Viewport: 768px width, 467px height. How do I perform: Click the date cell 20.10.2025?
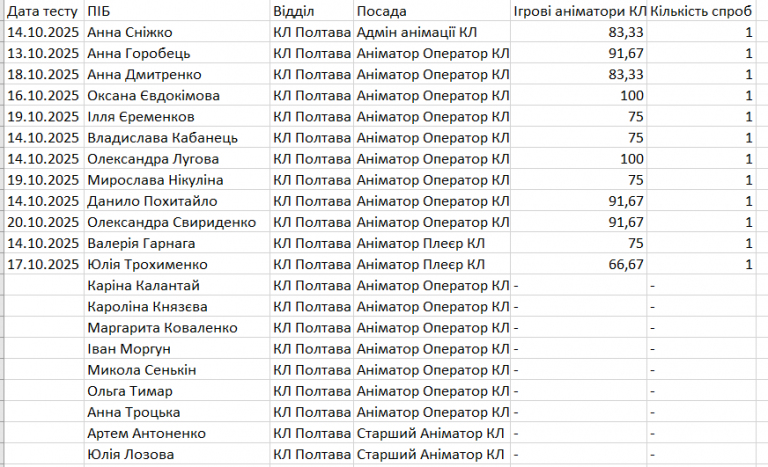point(42,221)
